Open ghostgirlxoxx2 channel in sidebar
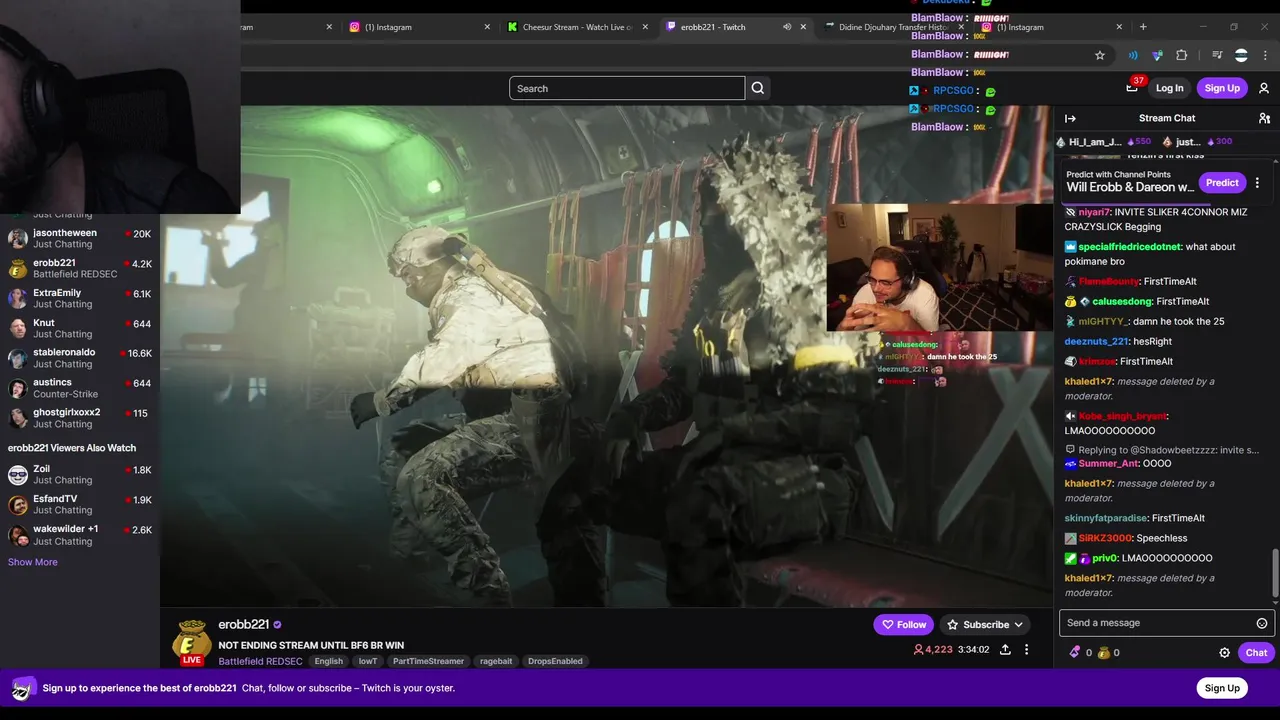 coord(80,418)
